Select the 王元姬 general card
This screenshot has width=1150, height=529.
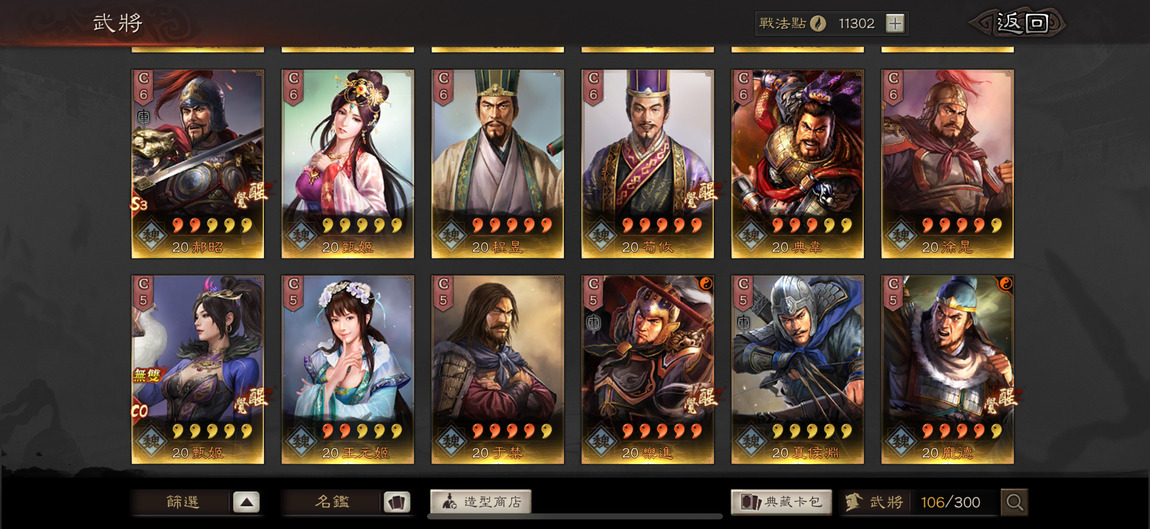tap(348, 369)
